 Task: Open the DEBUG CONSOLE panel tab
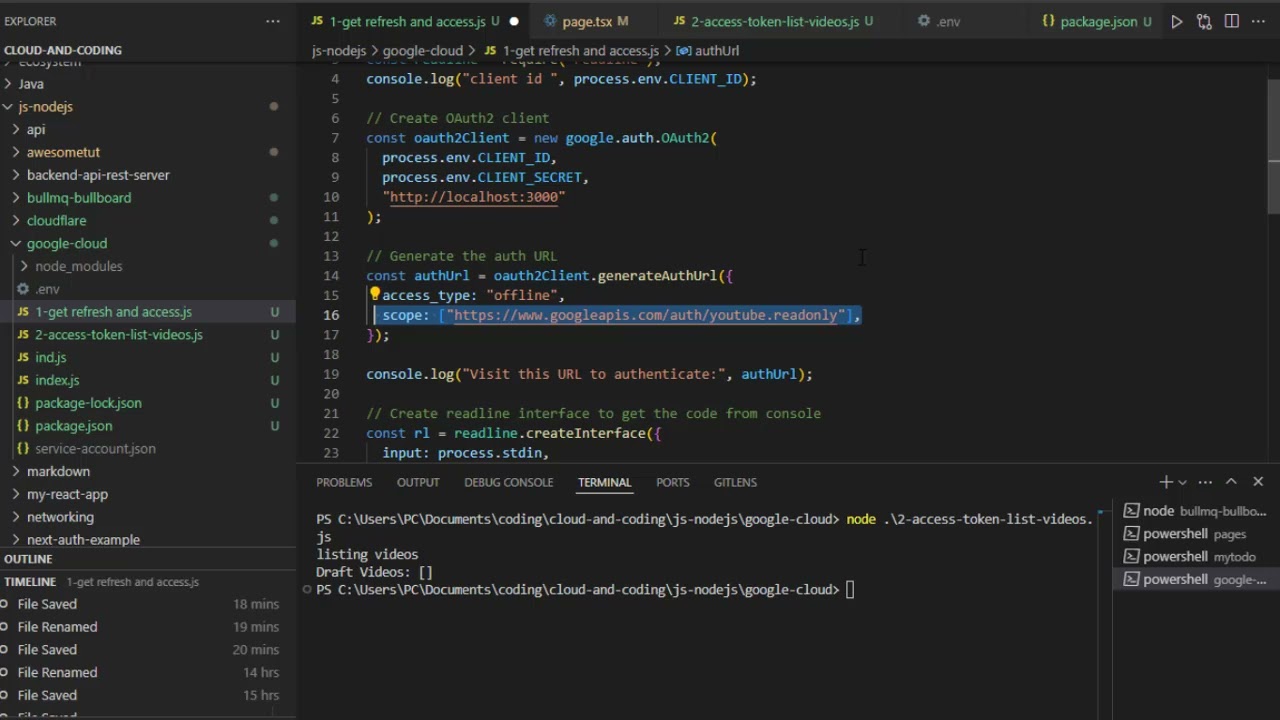508,482
